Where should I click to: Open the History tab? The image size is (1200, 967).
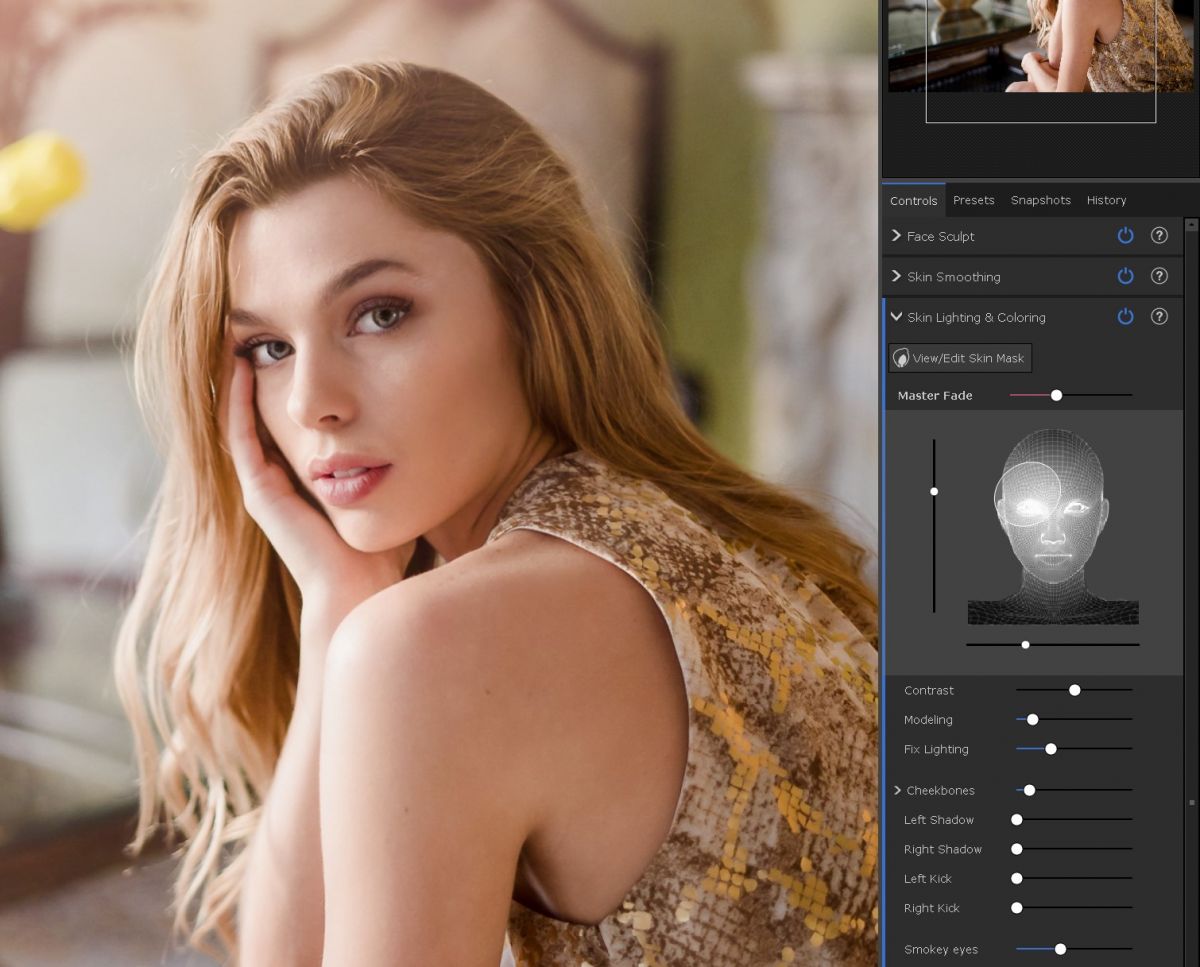[x=1106, y=200]
